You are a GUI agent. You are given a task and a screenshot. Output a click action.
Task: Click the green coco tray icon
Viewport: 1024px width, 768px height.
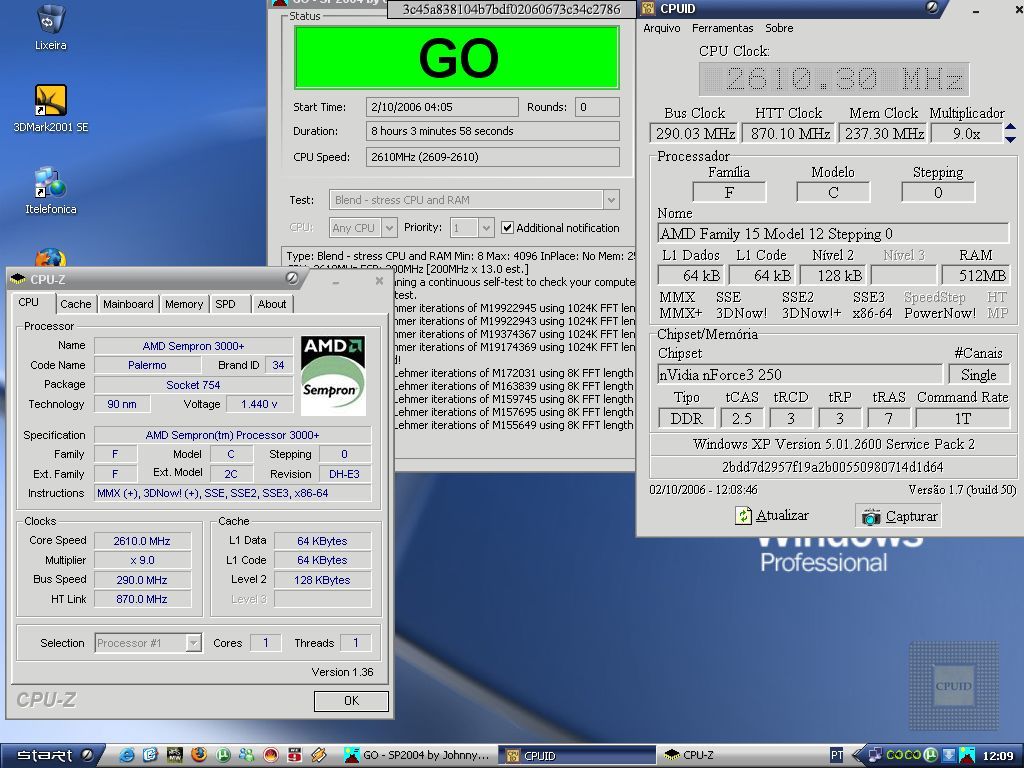pos(903,755)
